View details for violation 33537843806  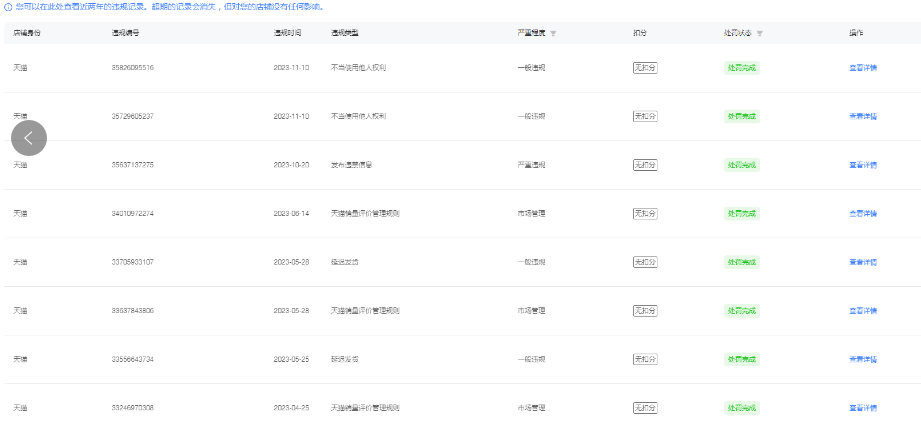[x=862, y=311]
